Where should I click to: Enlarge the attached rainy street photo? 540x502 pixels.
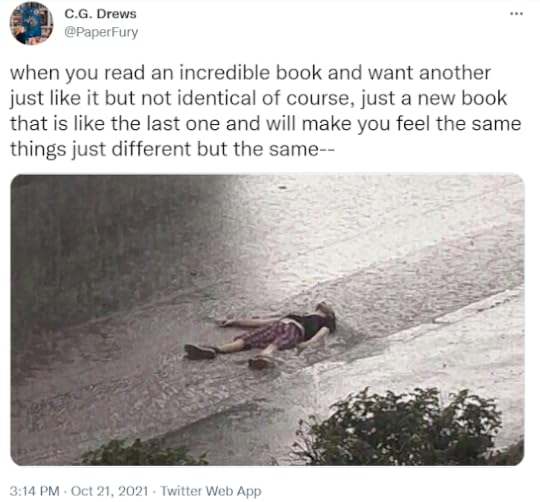[267, 320]
